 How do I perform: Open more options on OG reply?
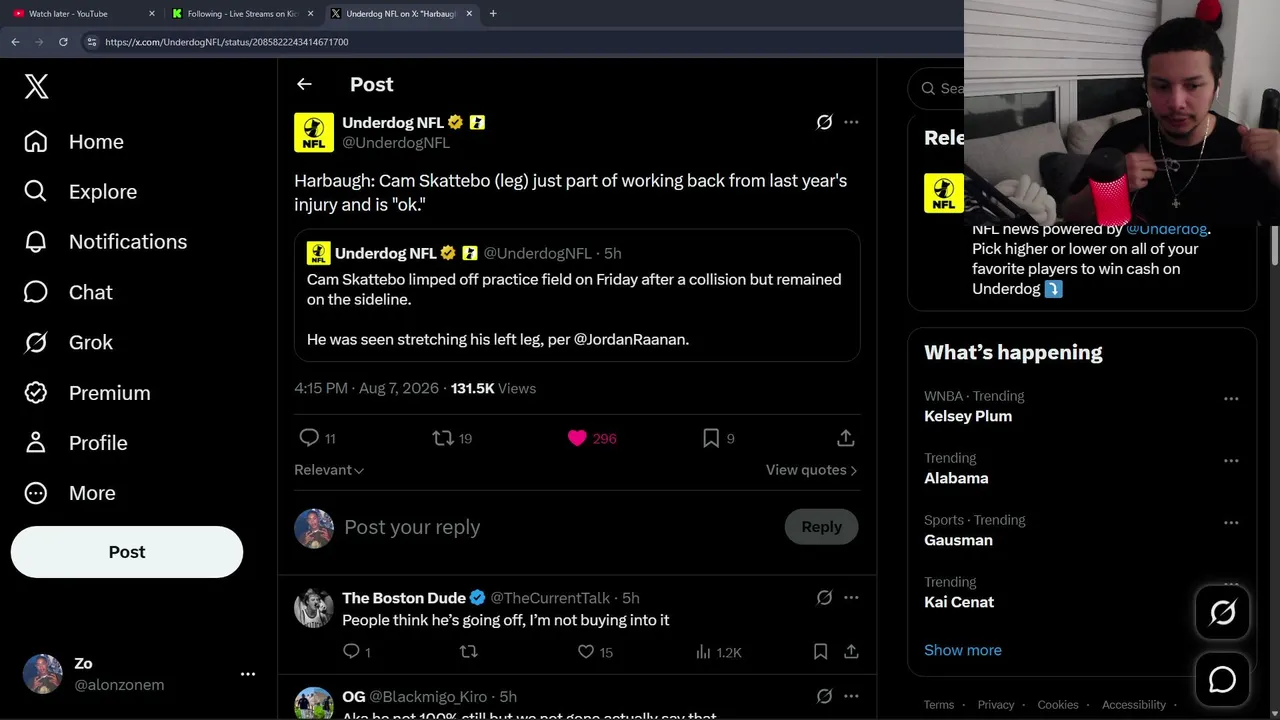tap(851, 696)
